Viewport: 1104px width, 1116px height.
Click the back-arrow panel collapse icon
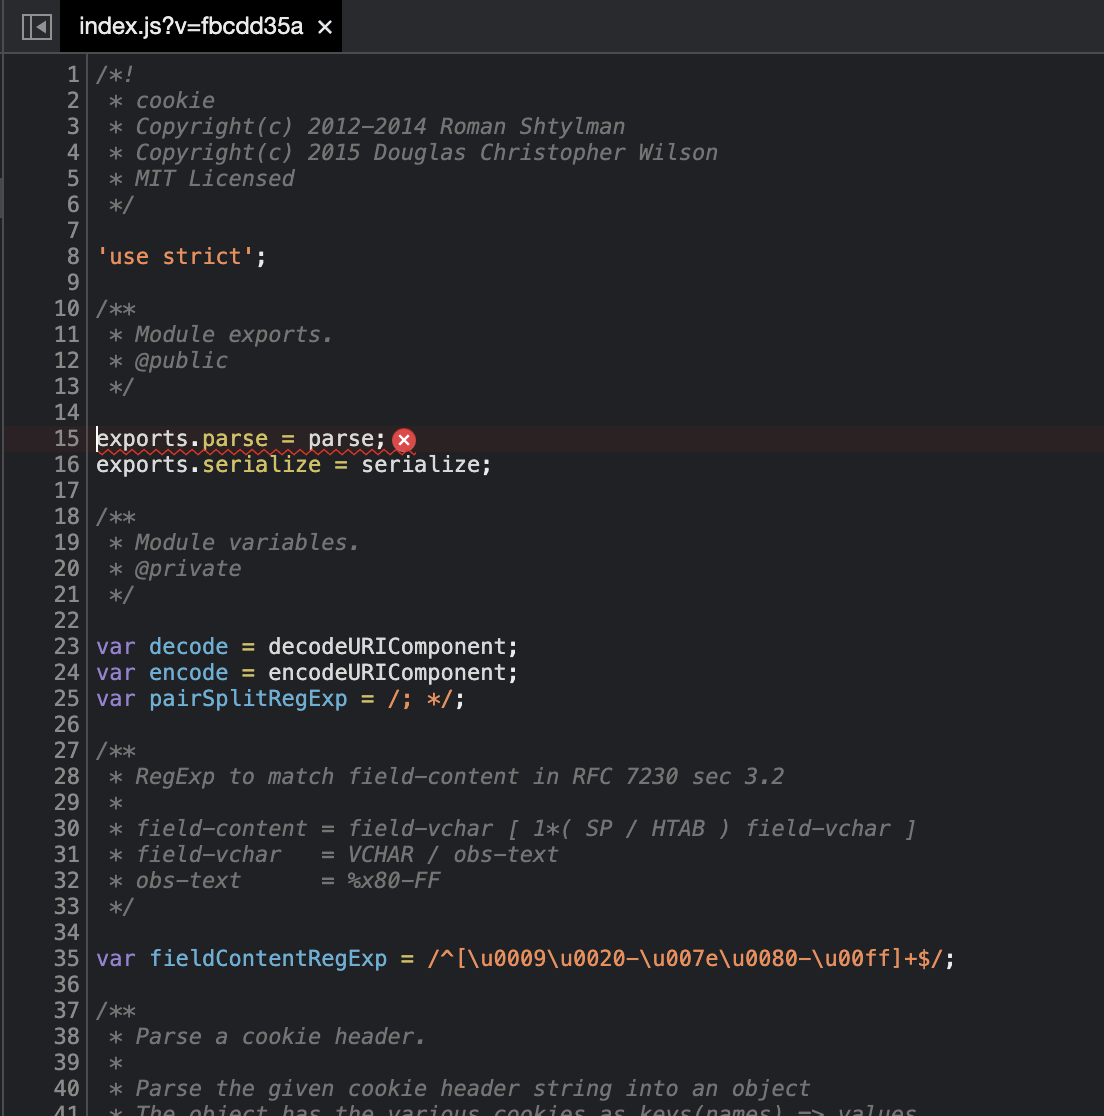coord(36,27)
